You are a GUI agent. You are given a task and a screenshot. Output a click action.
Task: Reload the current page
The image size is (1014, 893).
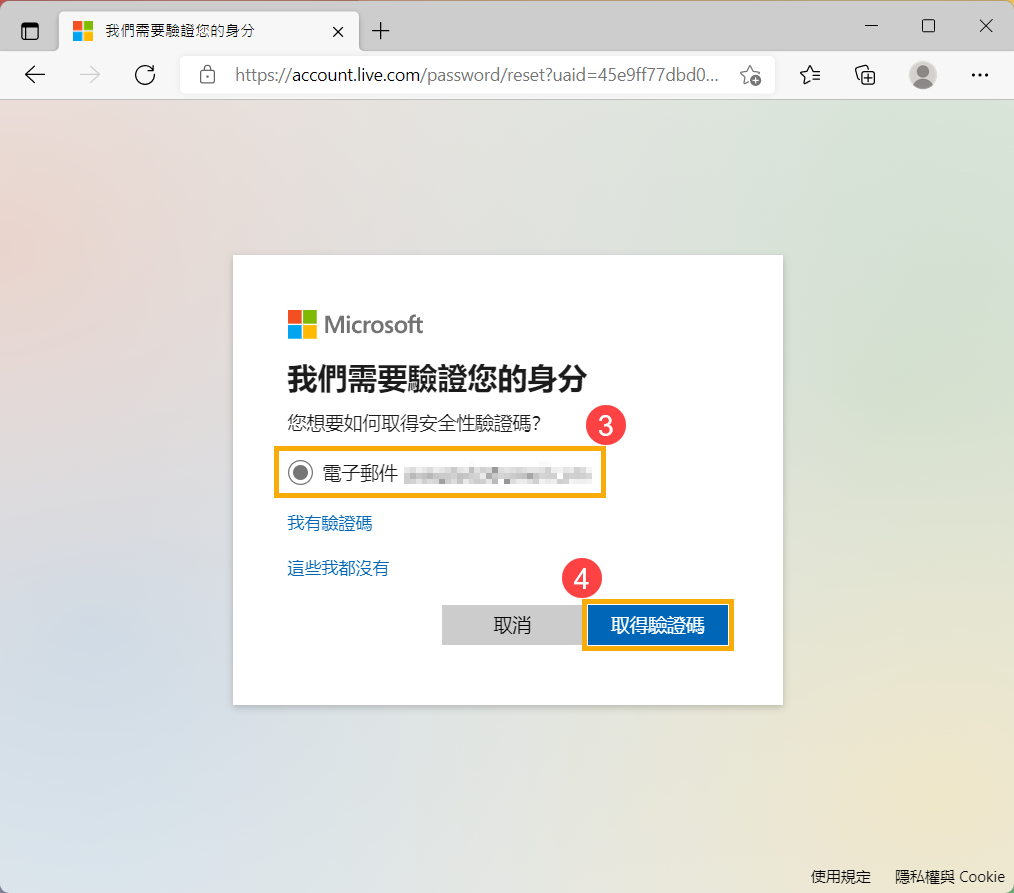(x=145, y=75)
